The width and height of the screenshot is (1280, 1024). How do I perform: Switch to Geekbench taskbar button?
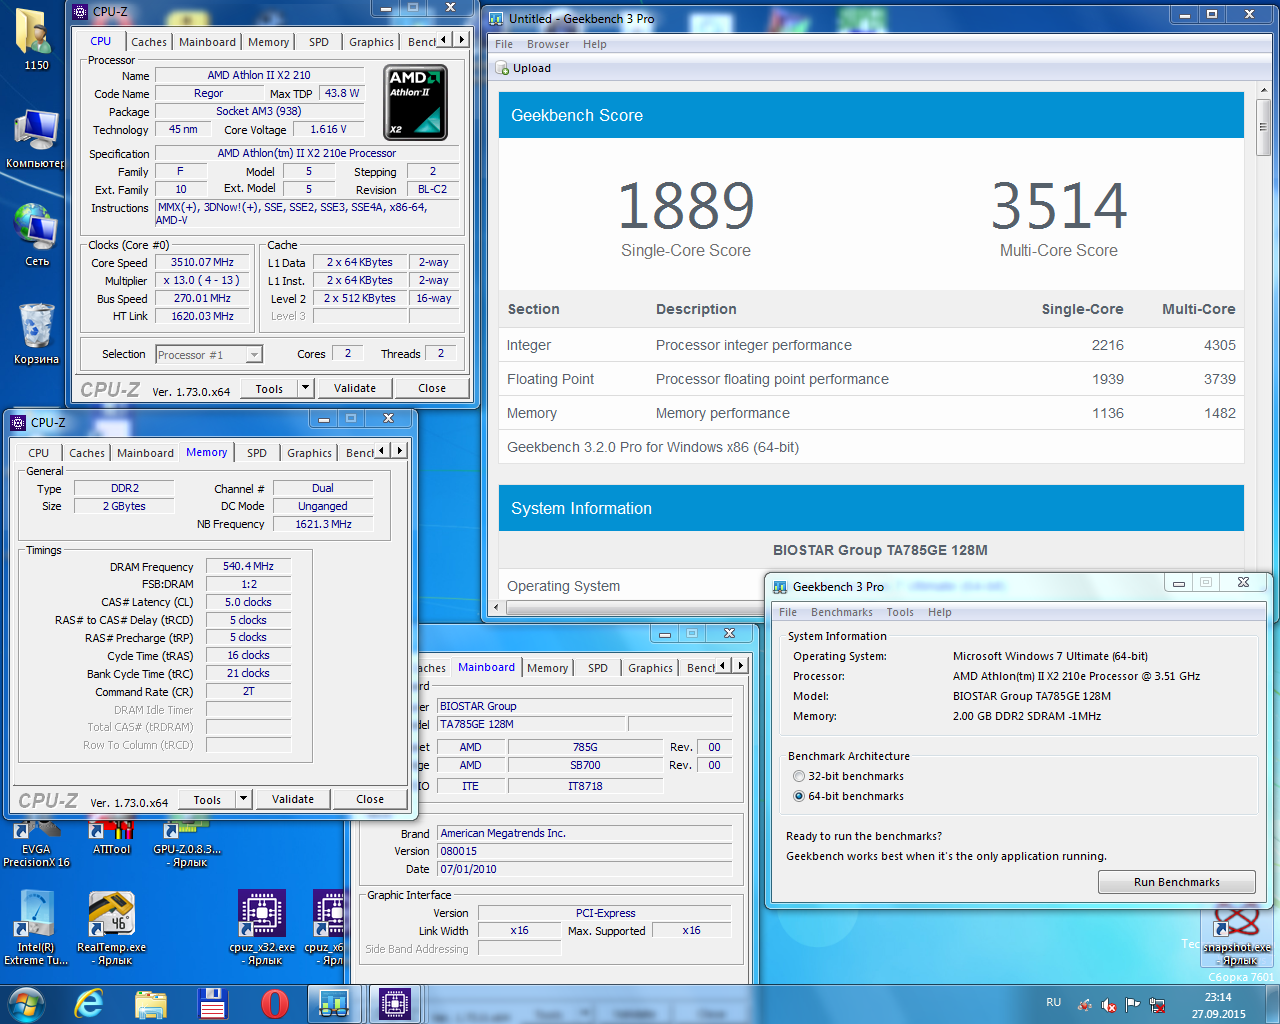pyautogui.click(x=334, y=1004)
